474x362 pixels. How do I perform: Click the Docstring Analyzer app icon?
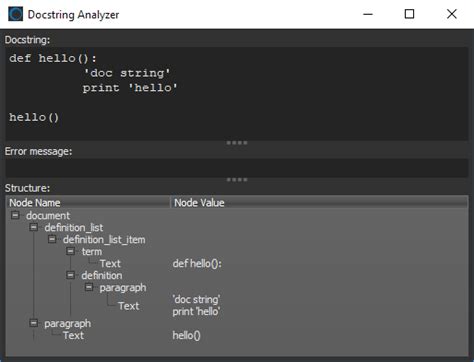tap(15, 14)
